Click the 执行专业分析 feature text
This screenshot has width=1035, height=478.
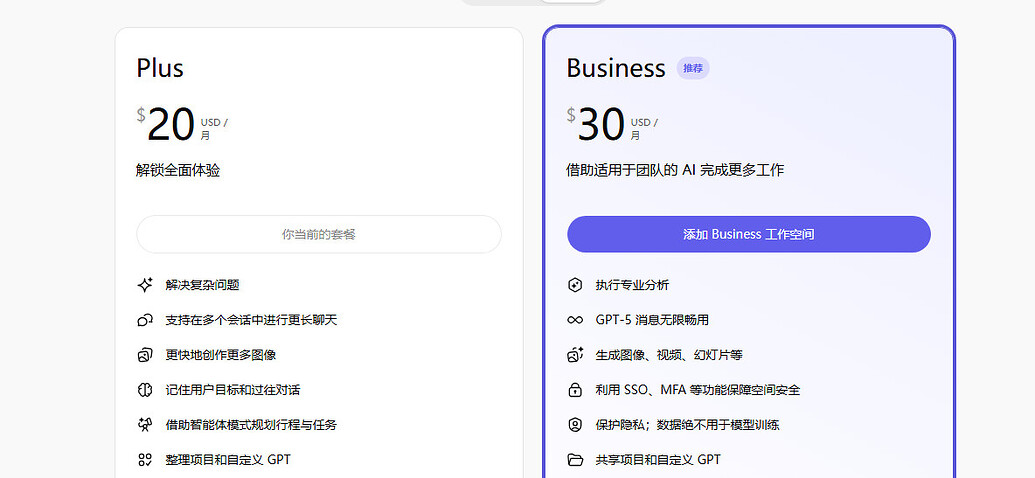tap(632, 285)
